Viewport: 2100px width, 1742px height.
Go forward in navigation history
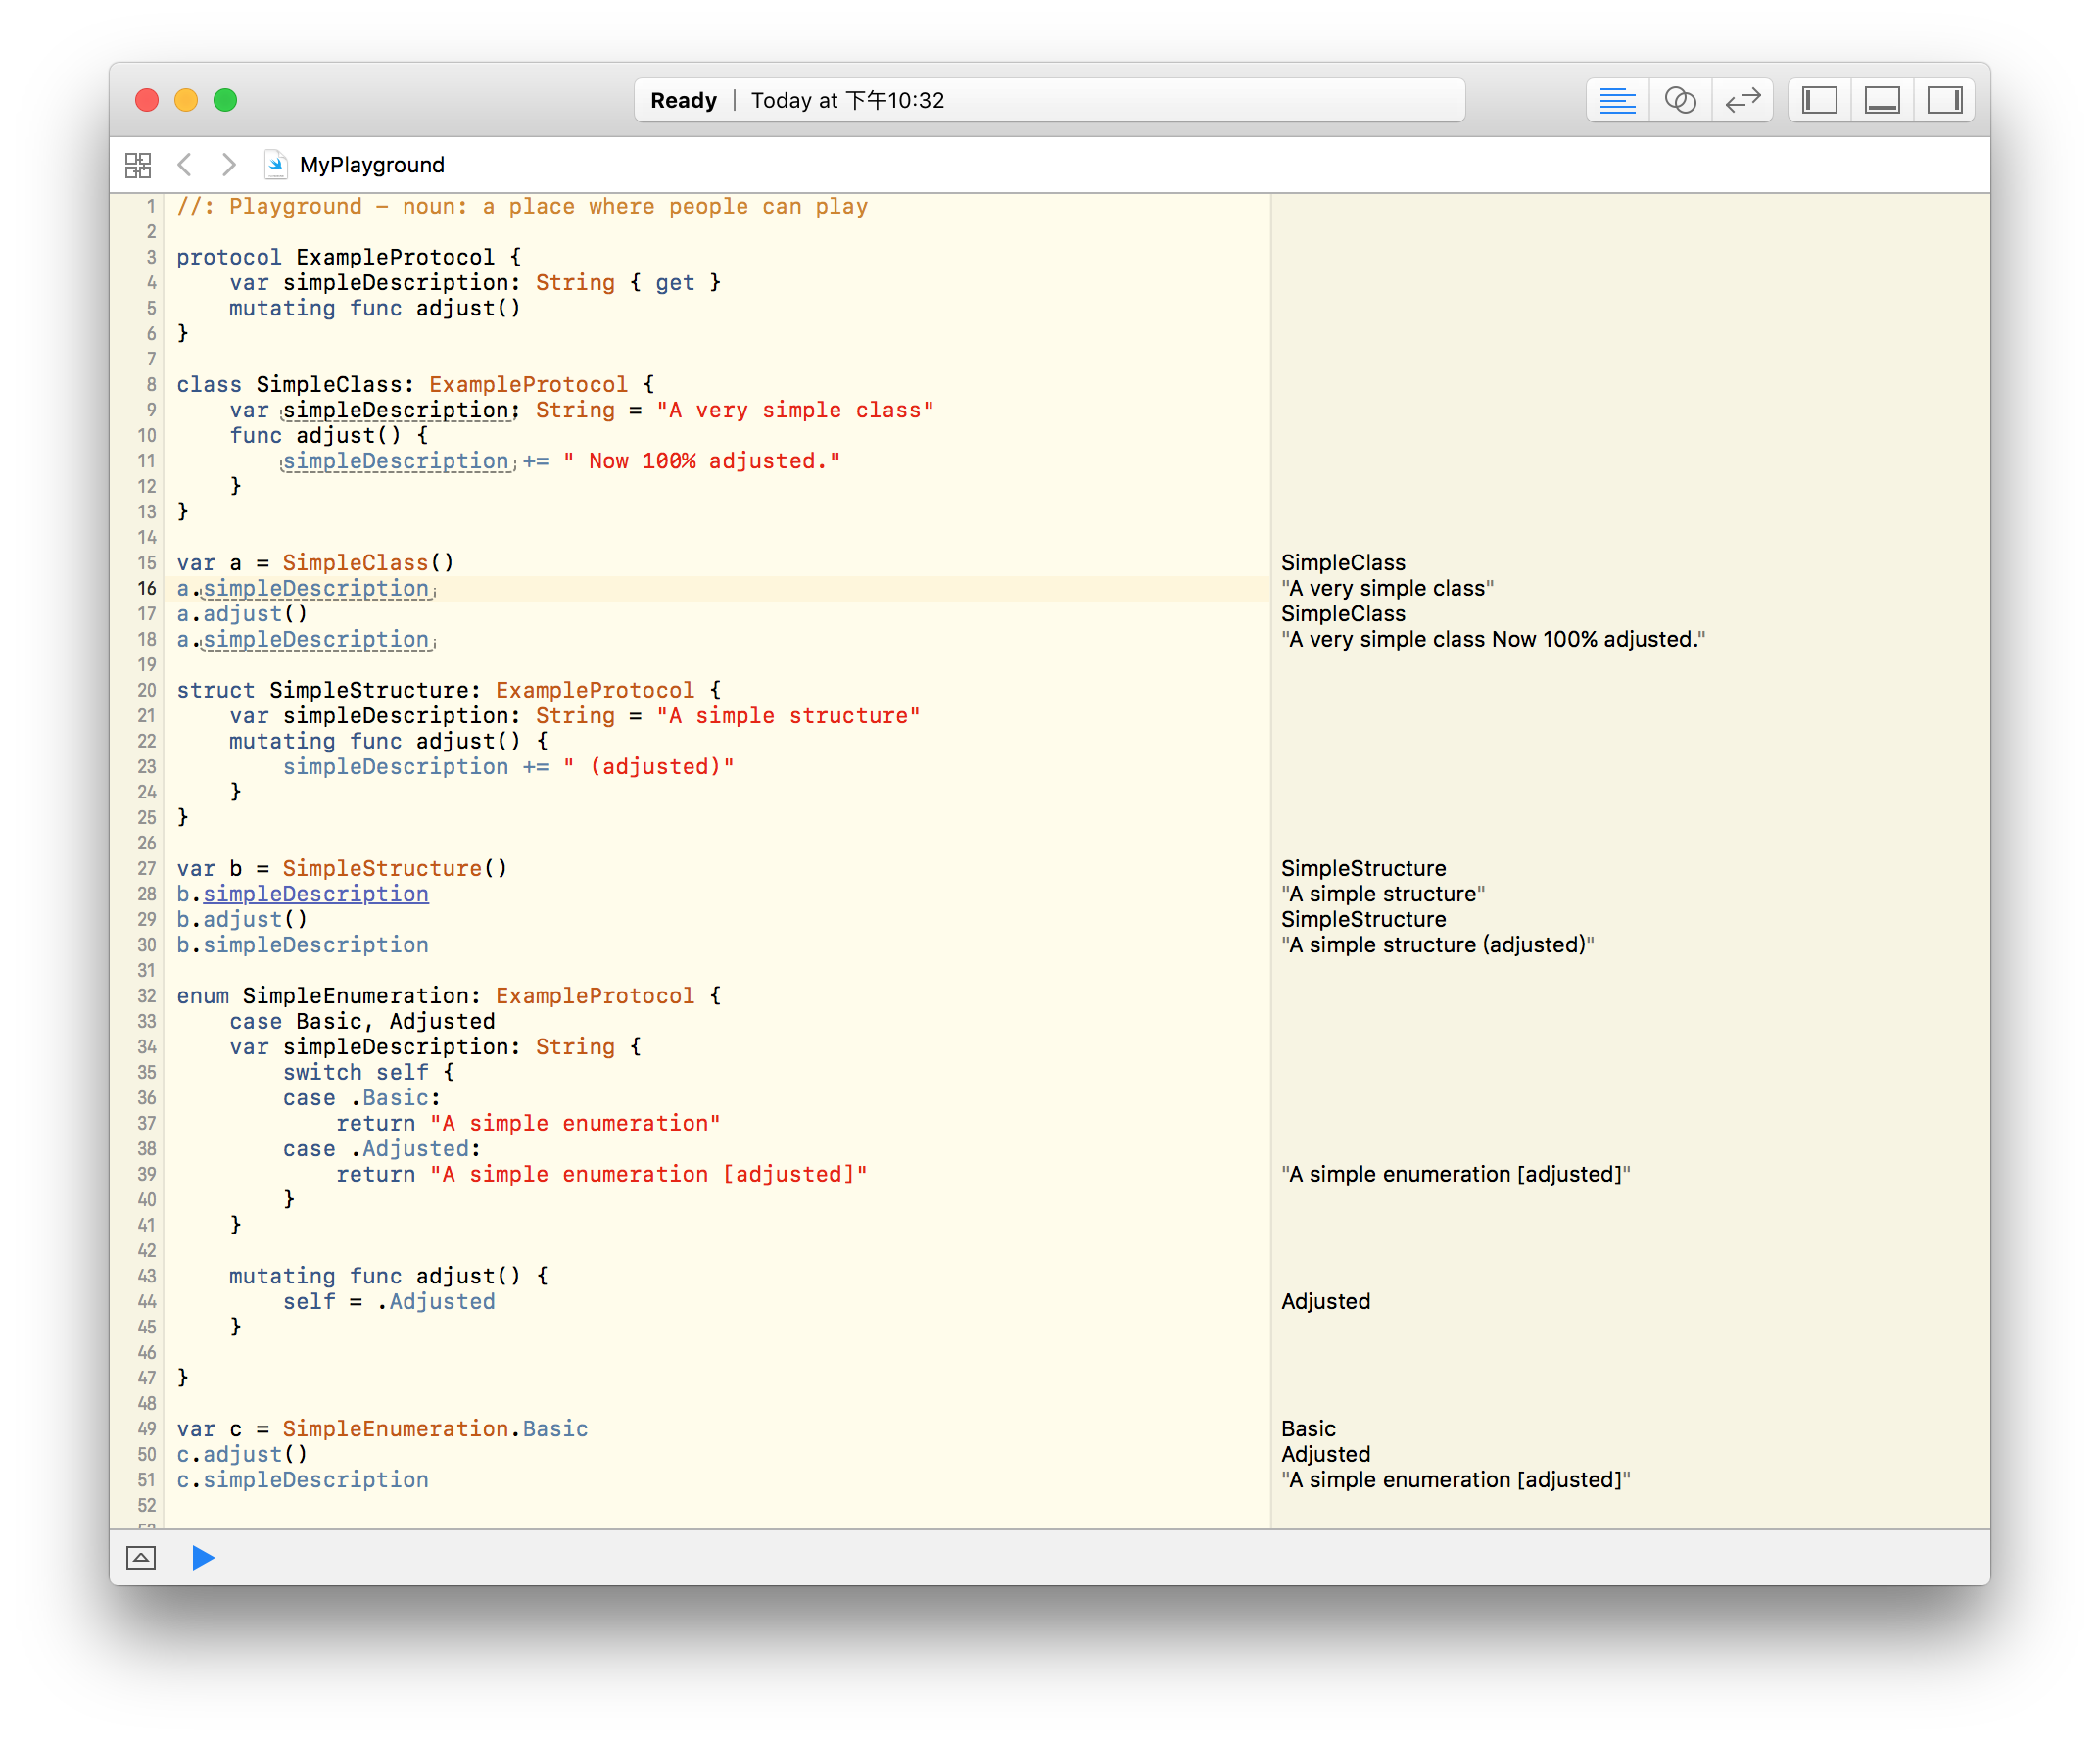click(x=229, y=165)
